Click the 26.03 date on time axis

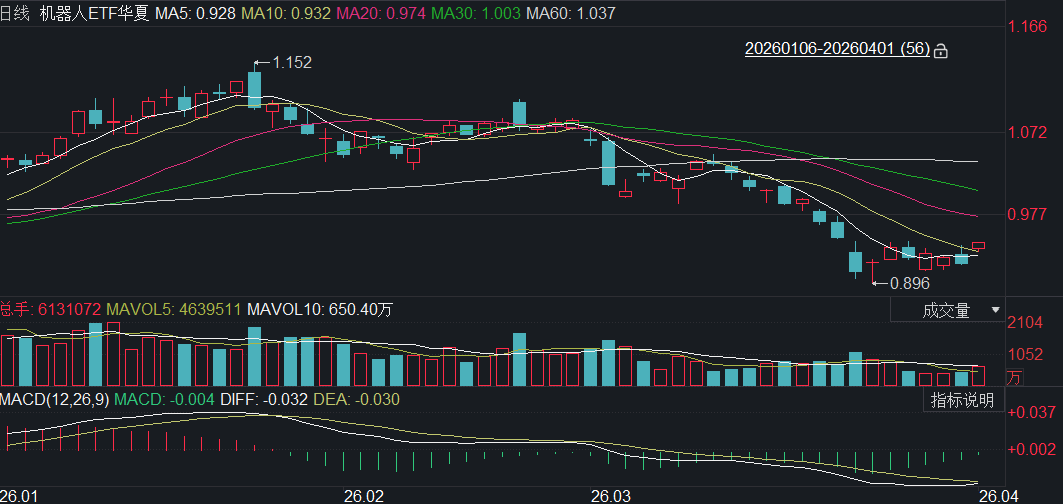pos(612,496)
